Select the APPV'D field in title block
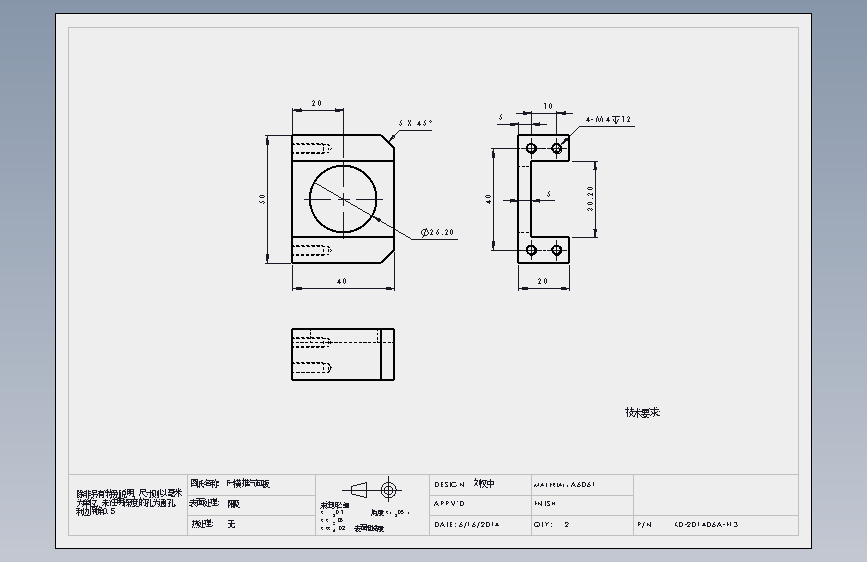The image size is (867, 562). point(480,505)
